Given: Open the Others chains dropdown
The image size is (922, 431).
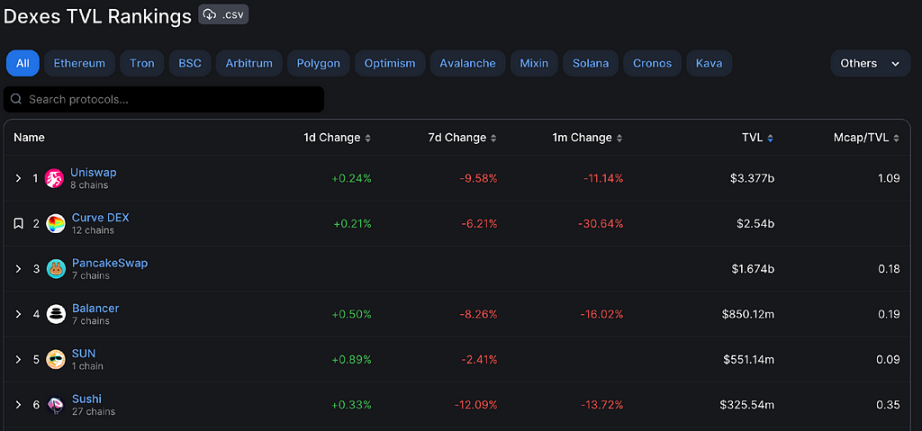Looking at the screenshot, I should [x=870, y=64].
